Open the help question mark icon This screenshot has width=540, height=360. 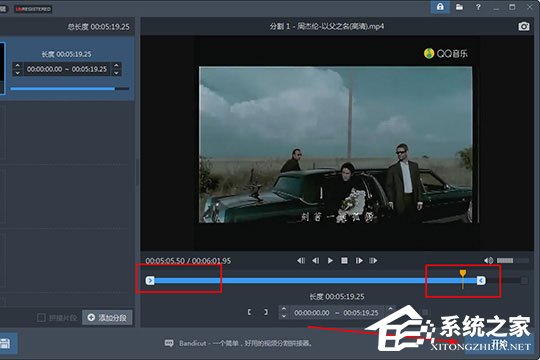tap(478, 7)
